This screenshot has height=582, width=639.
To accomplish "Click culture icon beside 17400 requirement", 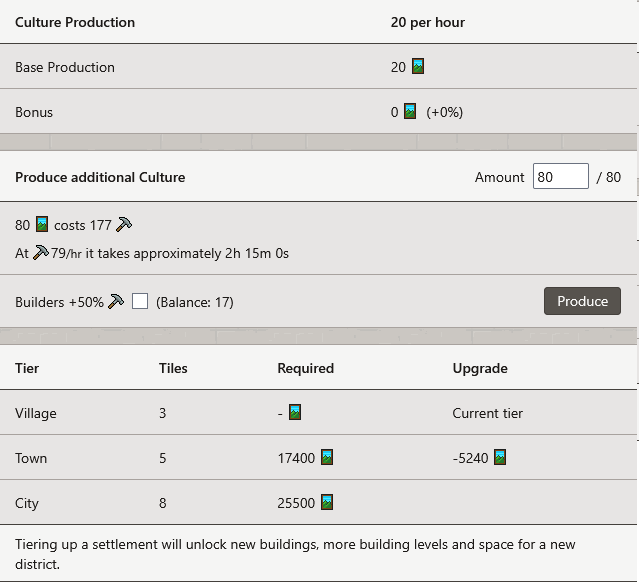I will pyautogui.click(x=326, y=458).
